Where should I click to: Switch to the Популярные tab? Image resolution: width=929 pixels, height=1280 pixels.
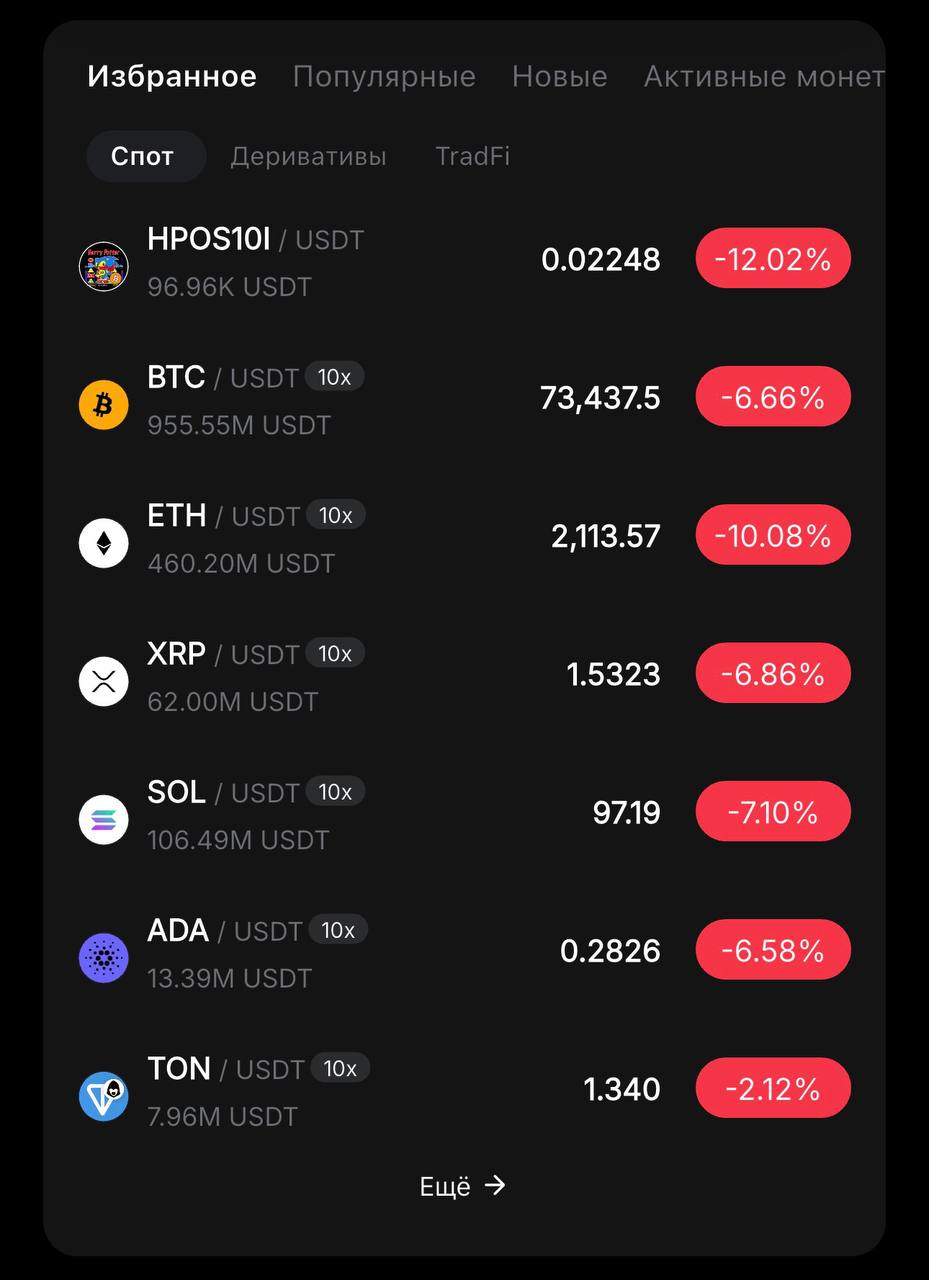click(x=384, y=76)
